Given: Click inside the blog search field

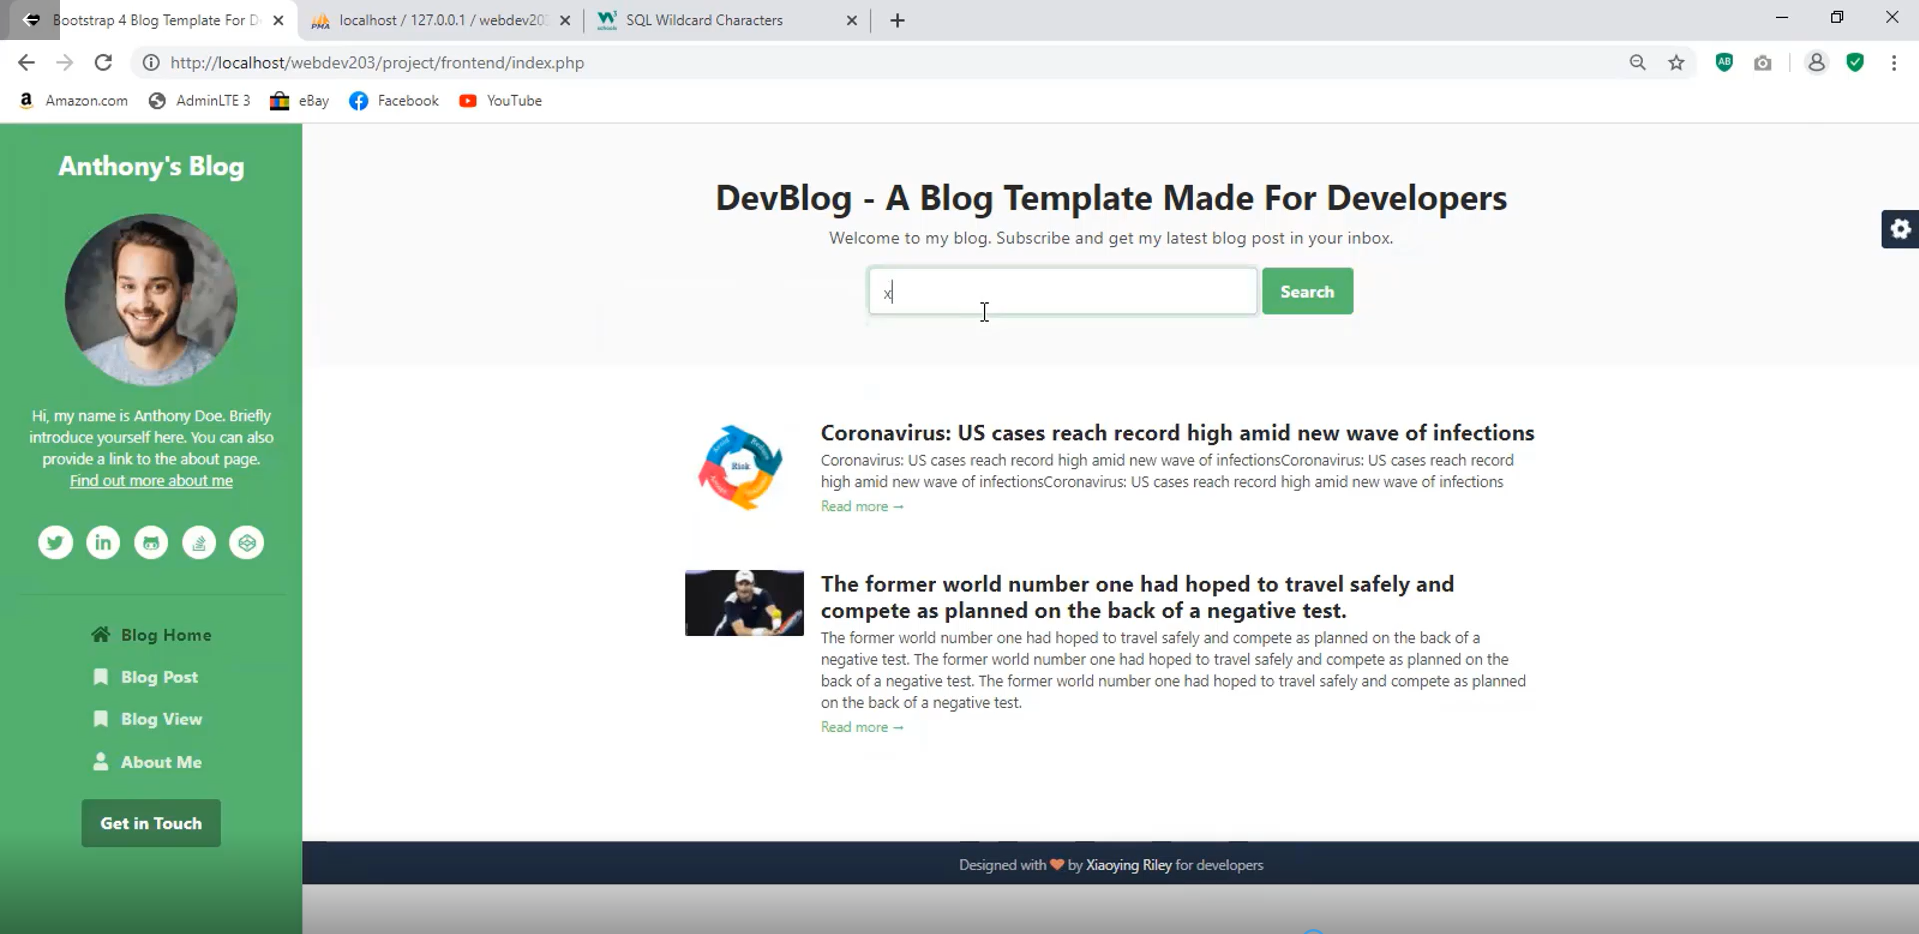Looking at the screenshot, I should click(x=1060, y=291).
